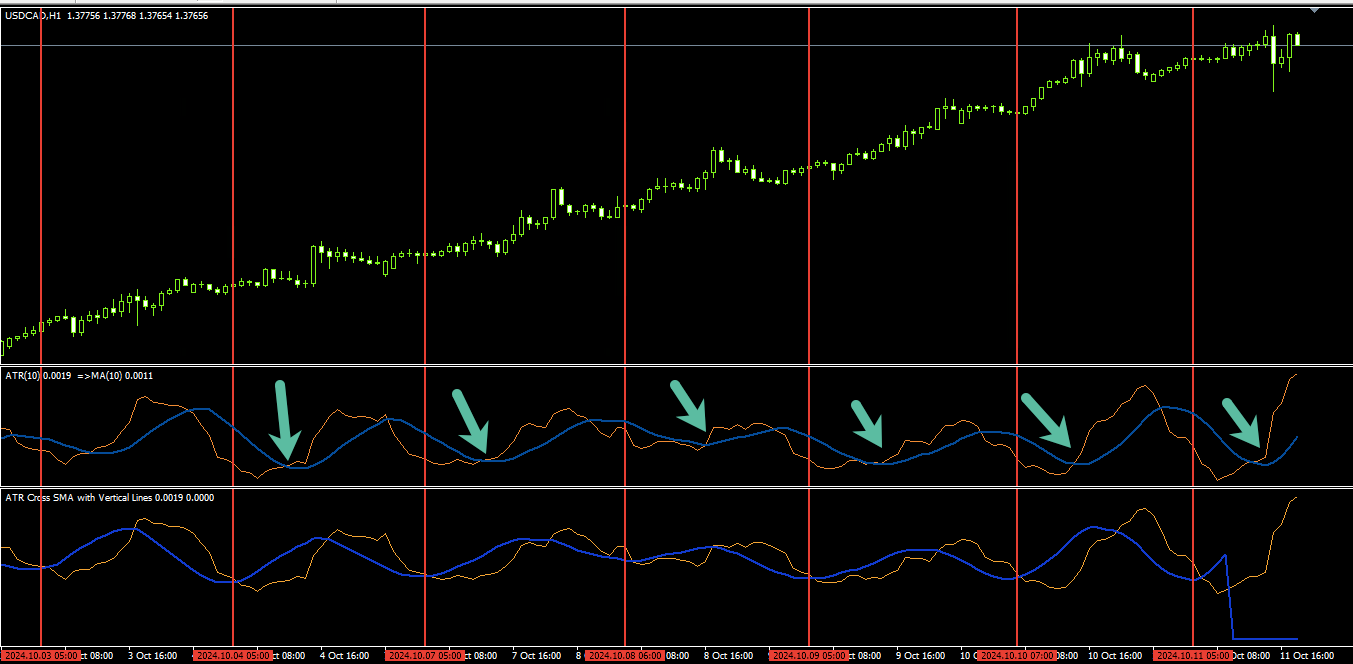Screen dimensions: 1353x664
Task: Click the ATR Cross SMA with Vertical Lines label
Action: point(109,496)
